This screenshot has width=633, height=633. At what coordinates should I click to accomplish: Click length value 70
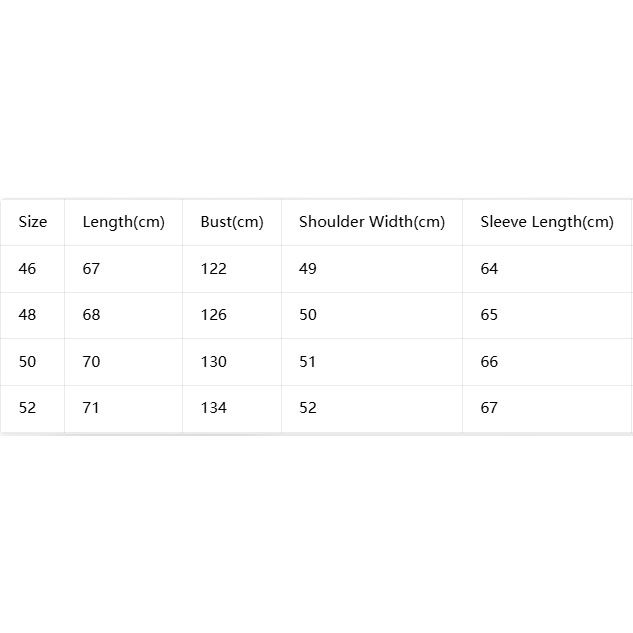[x=91, y=362]
